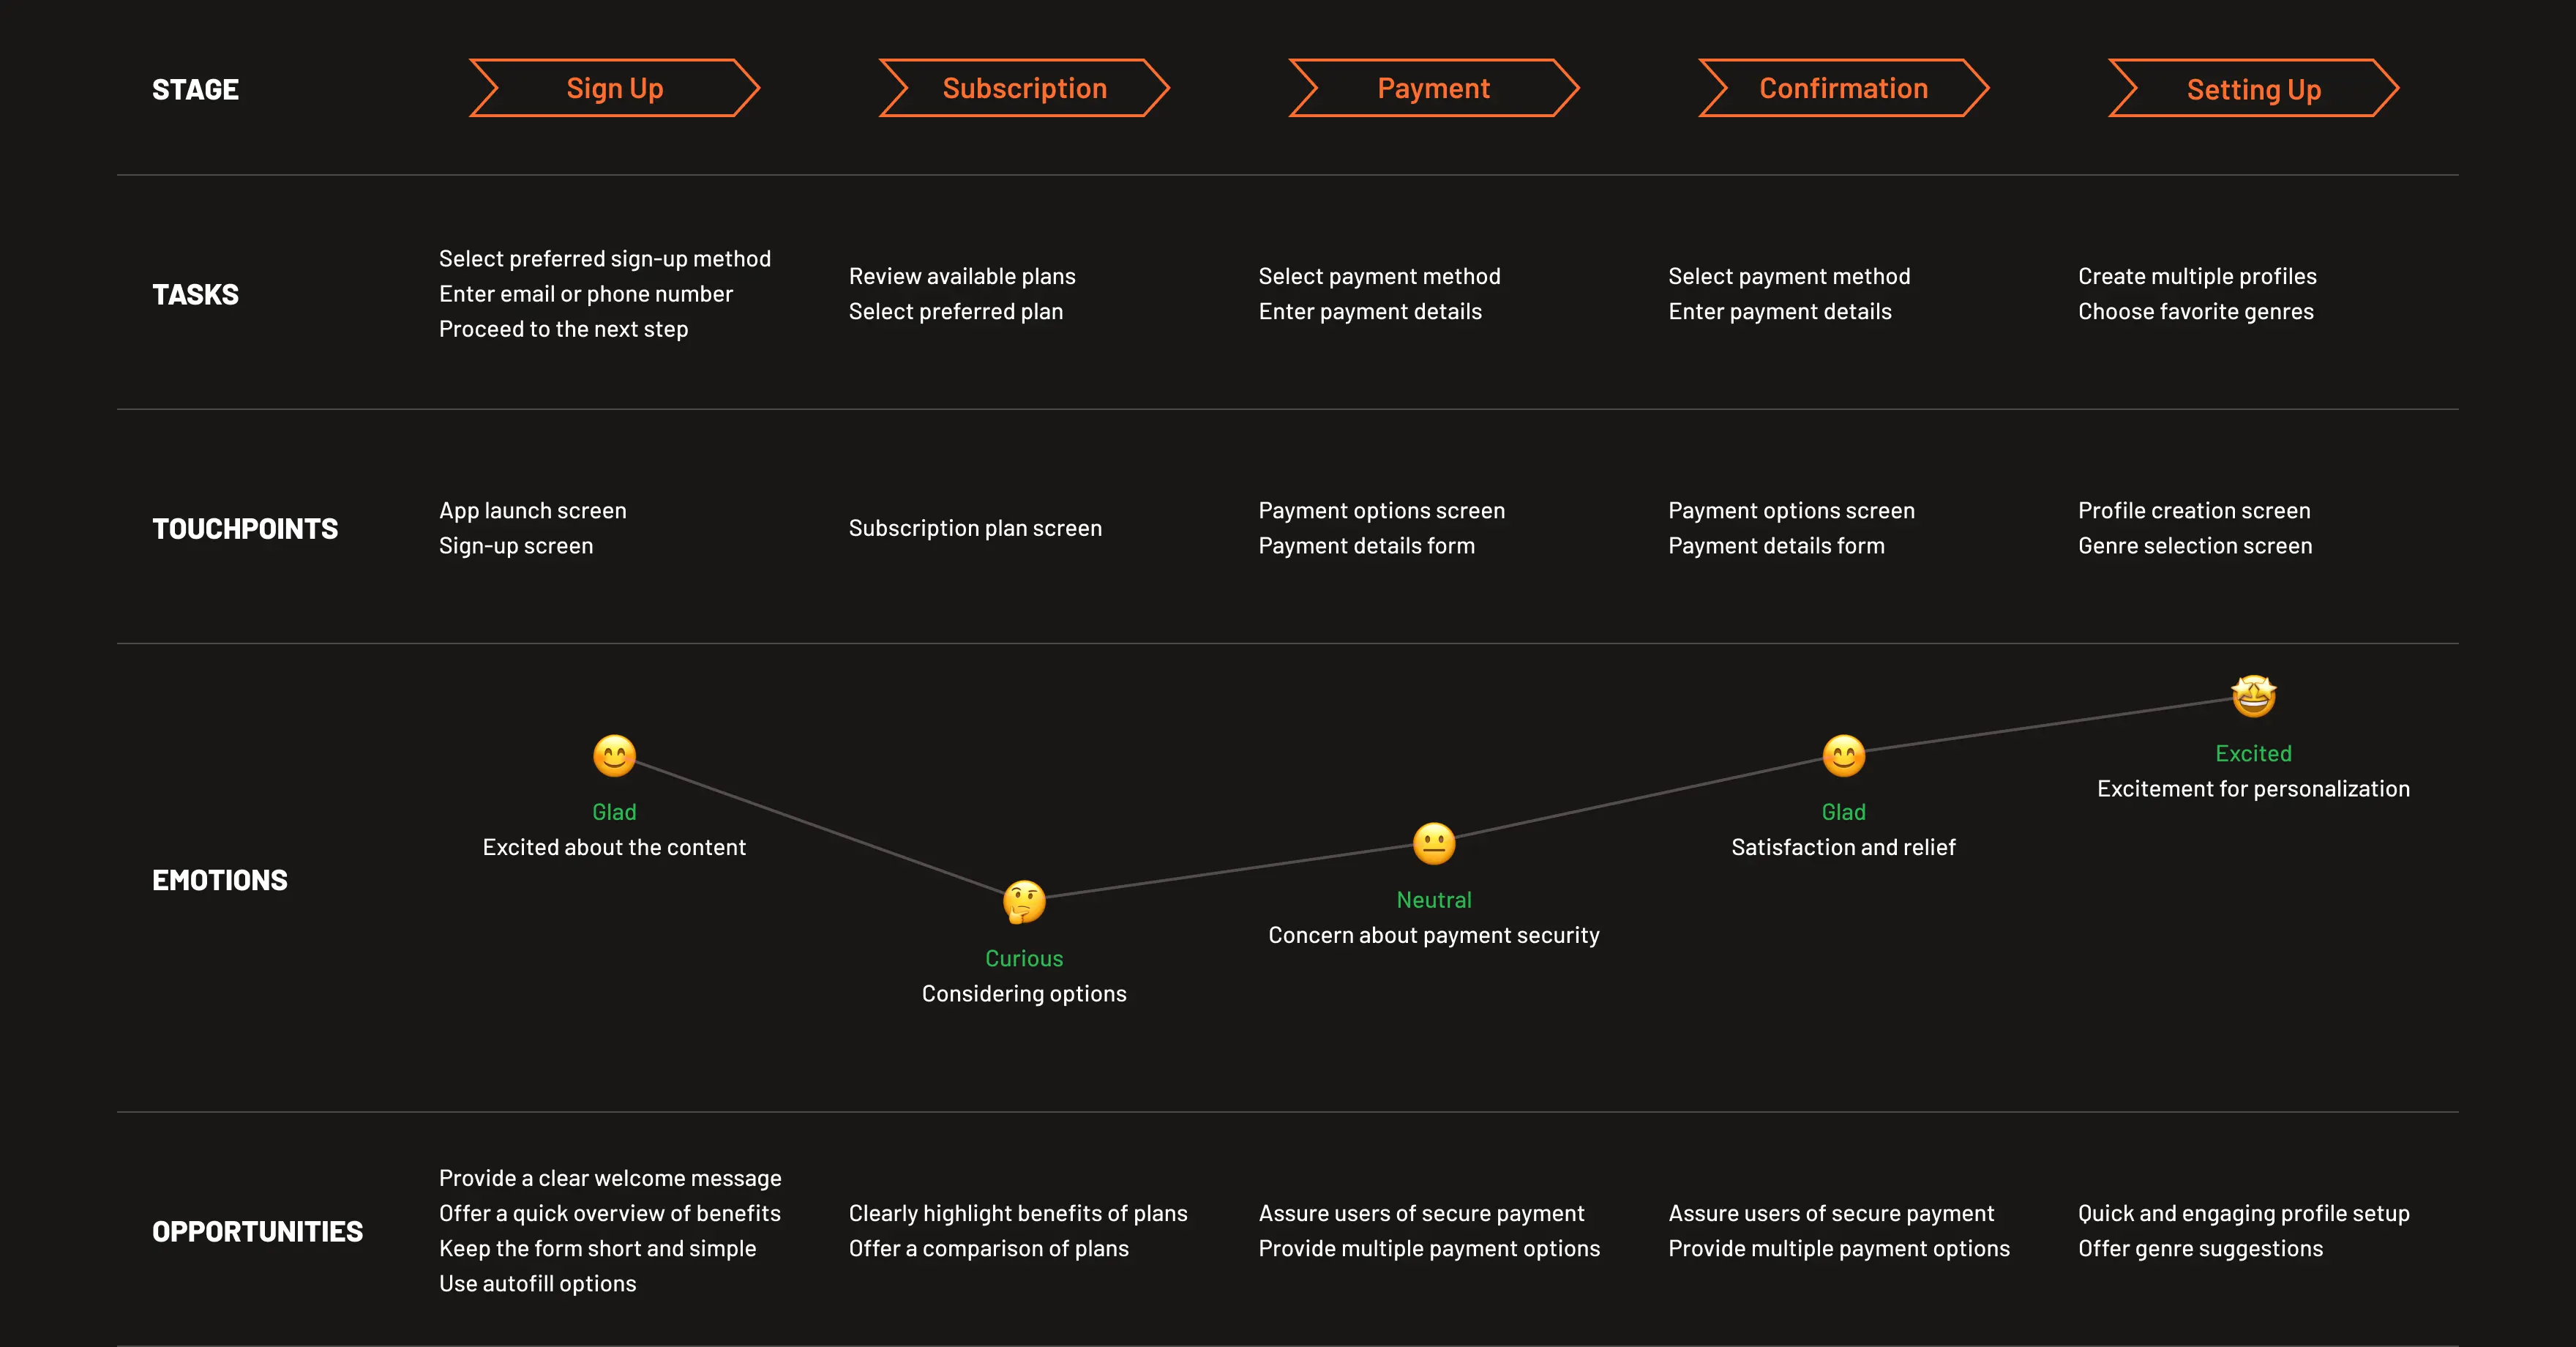
Task: Select the star-eyed emoji above Excited
Action: point(2253,697)
